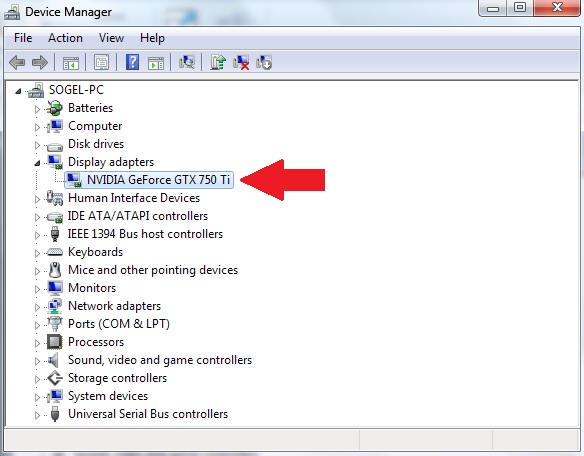
Task: Click the Device Manager title bar icon
Action: pos(12,12)
